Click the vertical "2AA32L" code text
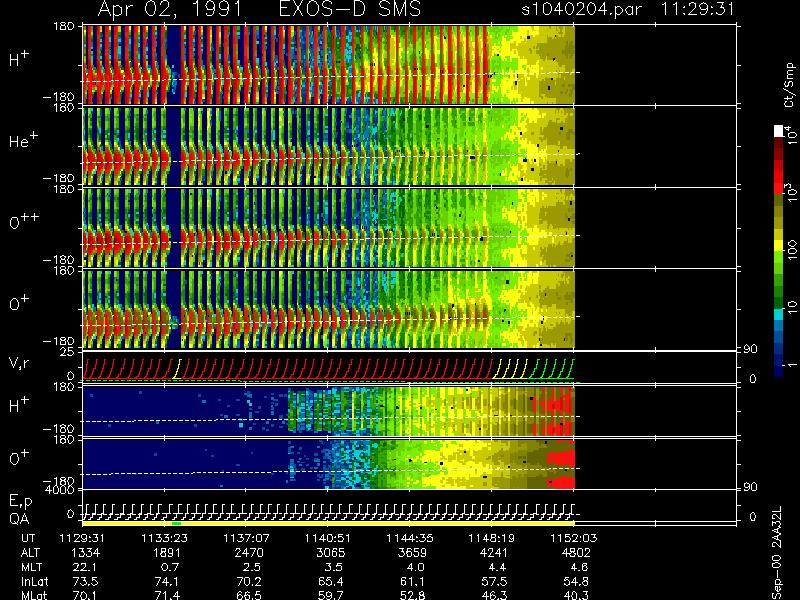This screenshot has width=800, height=600. (x=777, y=529)
